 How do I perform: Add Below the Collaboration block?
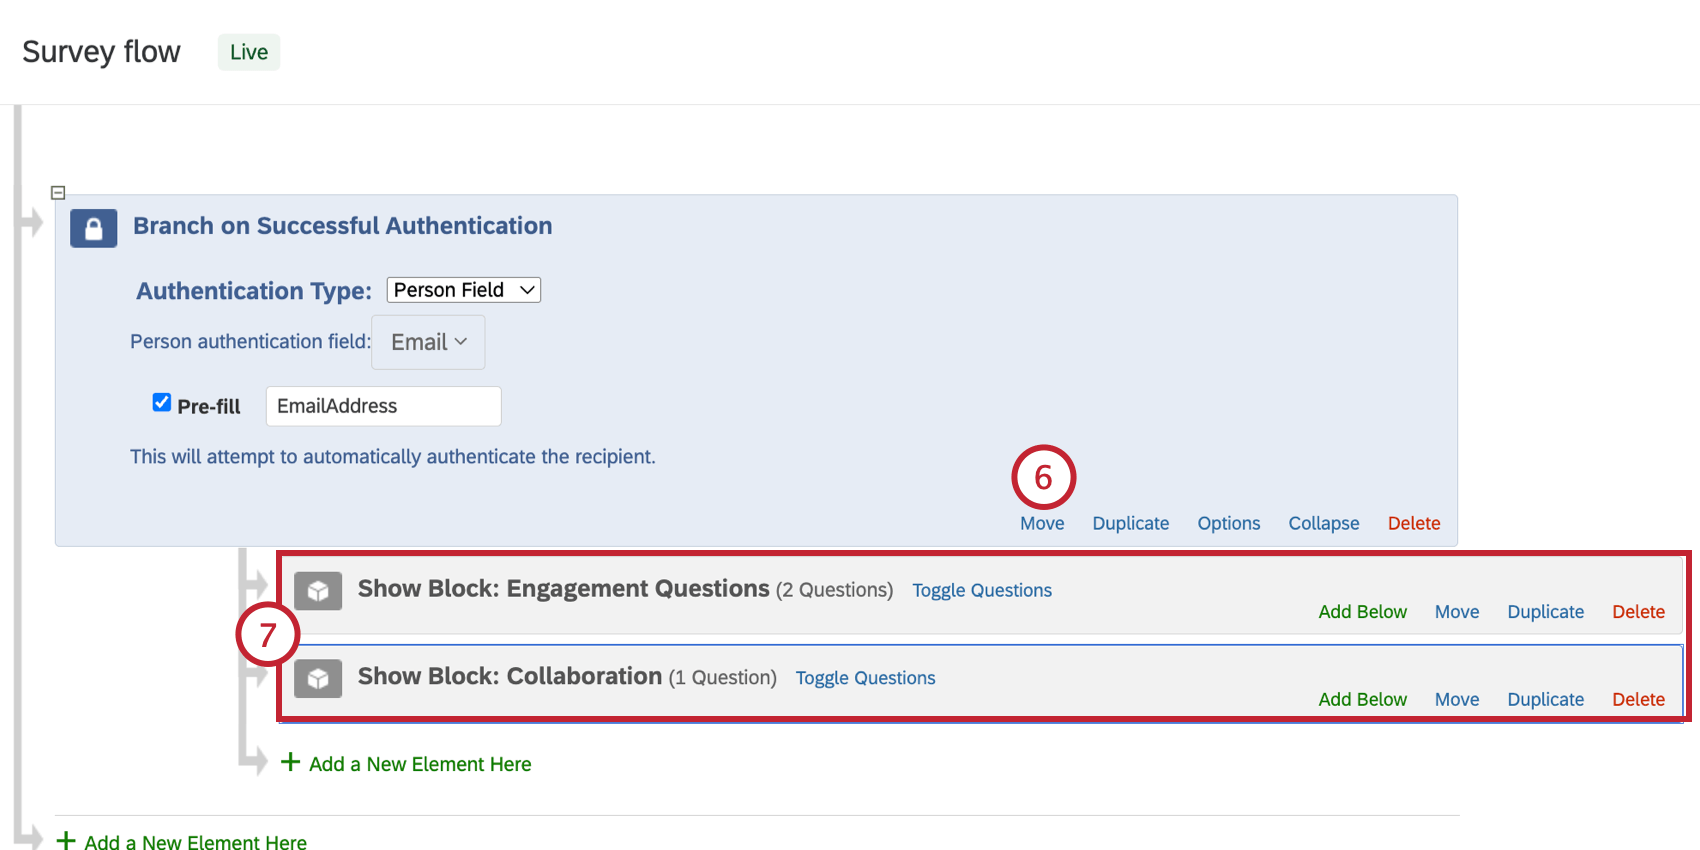point(1362,700)
